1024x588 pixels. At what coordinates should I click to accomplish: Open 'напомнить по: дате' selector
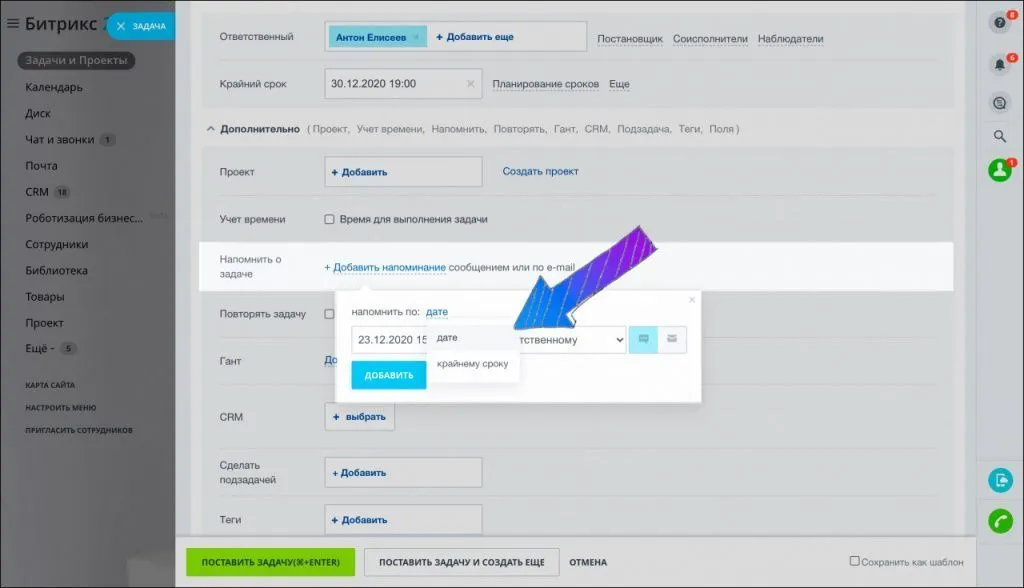pyautogui.click(x=436, y=312)
